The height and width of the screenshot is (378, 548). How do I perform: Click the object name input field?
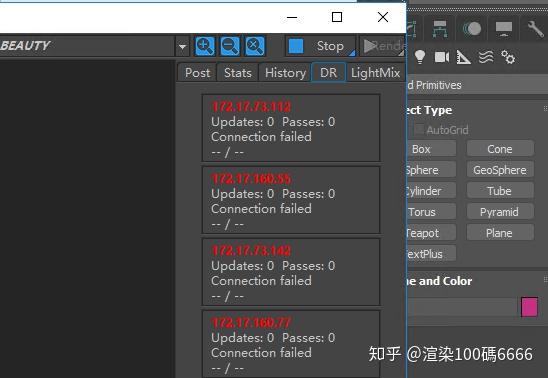click(461, 307)
